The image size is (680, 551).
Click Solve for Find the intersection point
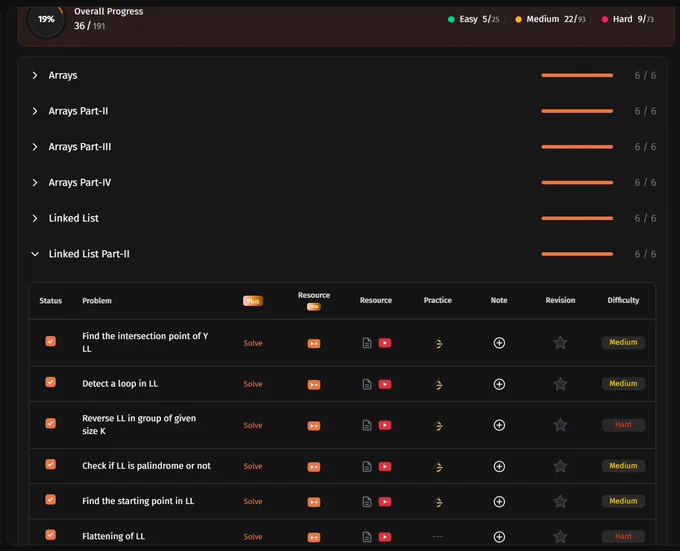pyautogui.click(x=253, y=343)
